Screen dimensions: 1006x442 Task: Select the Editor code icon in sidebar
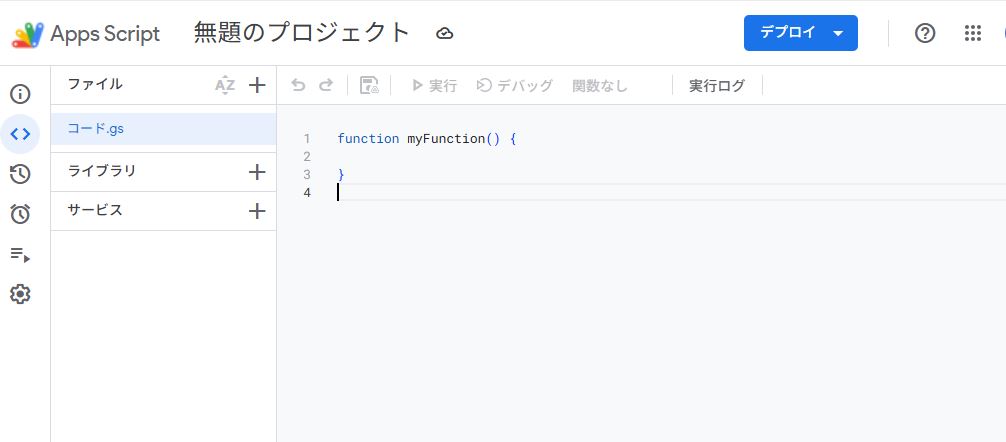(20, 134)
